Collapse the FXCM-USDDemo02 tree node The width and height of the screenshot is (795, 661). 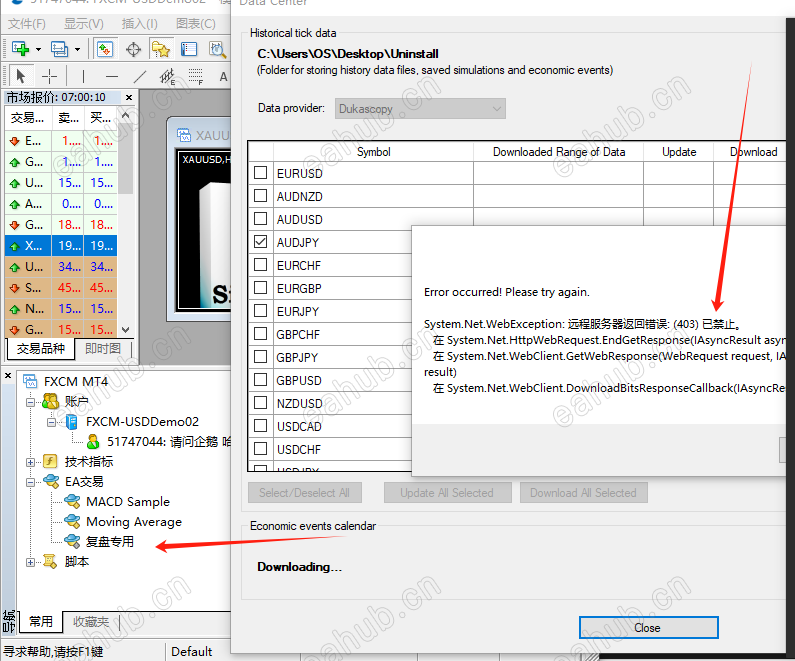pos(52,422)
